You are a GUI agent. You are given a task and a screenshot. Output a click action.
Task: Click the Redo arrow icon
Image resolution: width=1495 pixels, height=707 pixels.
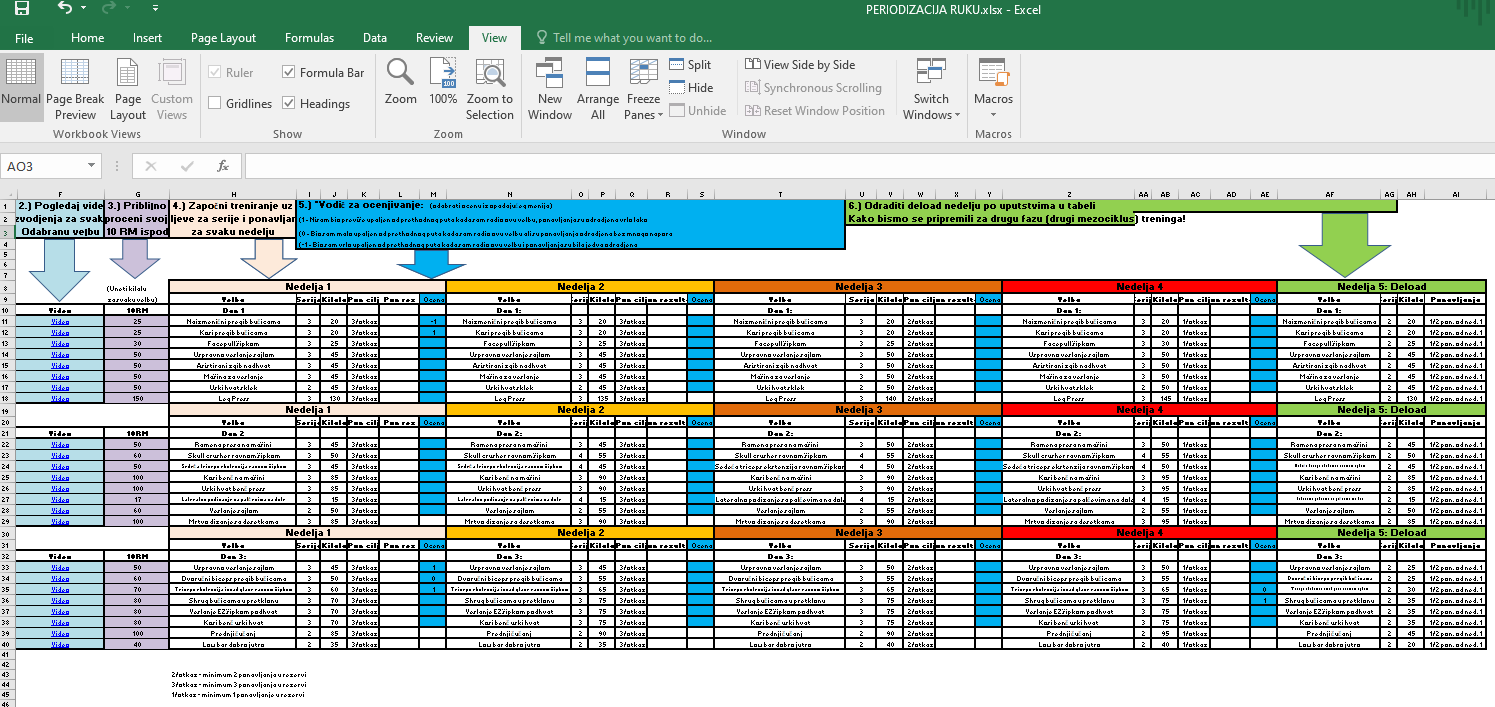[x=110, y=9]
